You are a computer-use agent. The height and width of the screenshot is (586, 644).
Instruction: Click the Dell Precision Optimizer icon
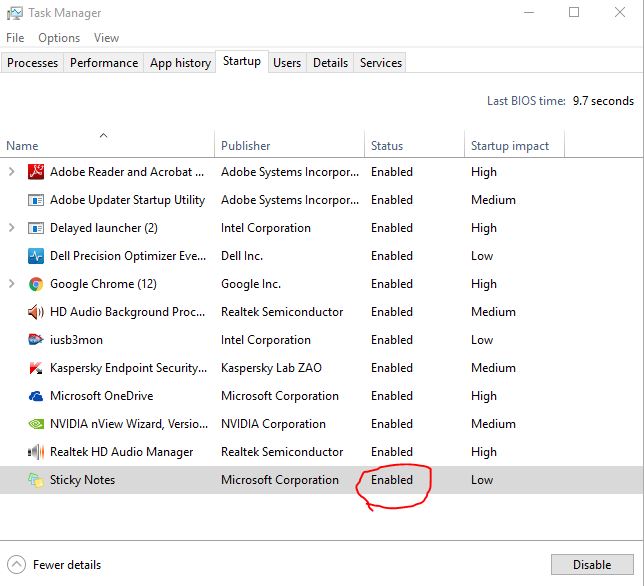36,256
